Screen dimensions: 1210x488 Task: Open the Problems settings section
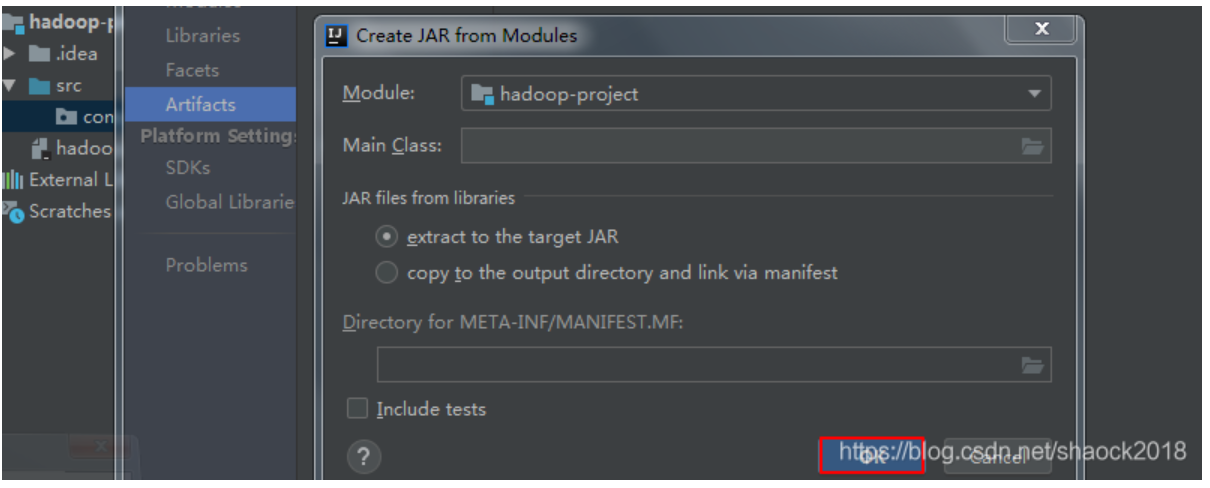click(206, 265)
